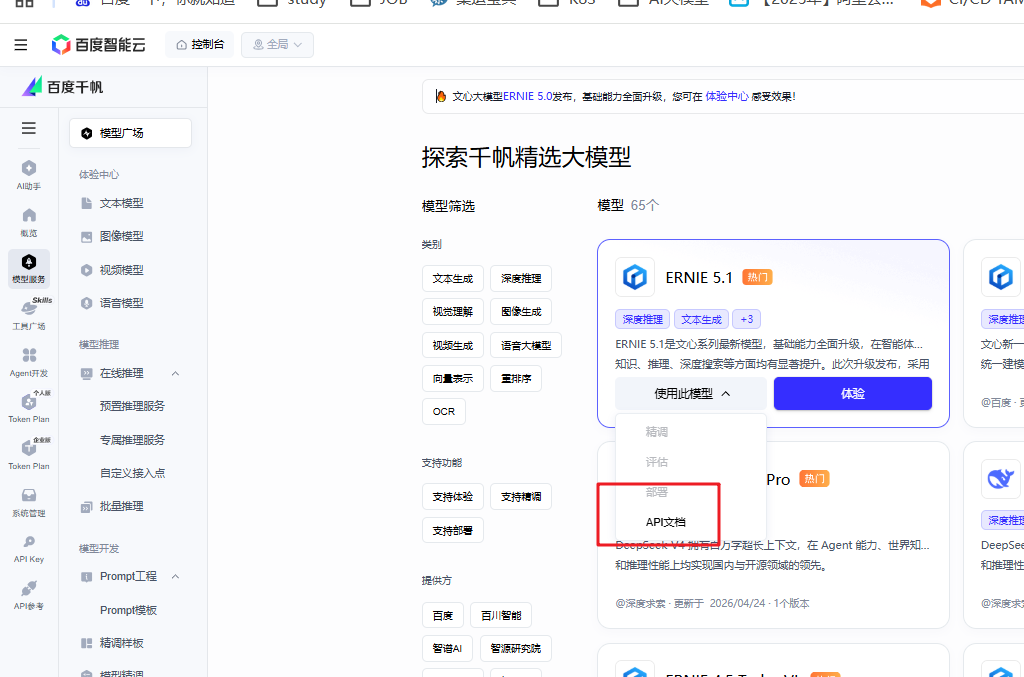Open the 全局 region dropdown

coord(277,44)
